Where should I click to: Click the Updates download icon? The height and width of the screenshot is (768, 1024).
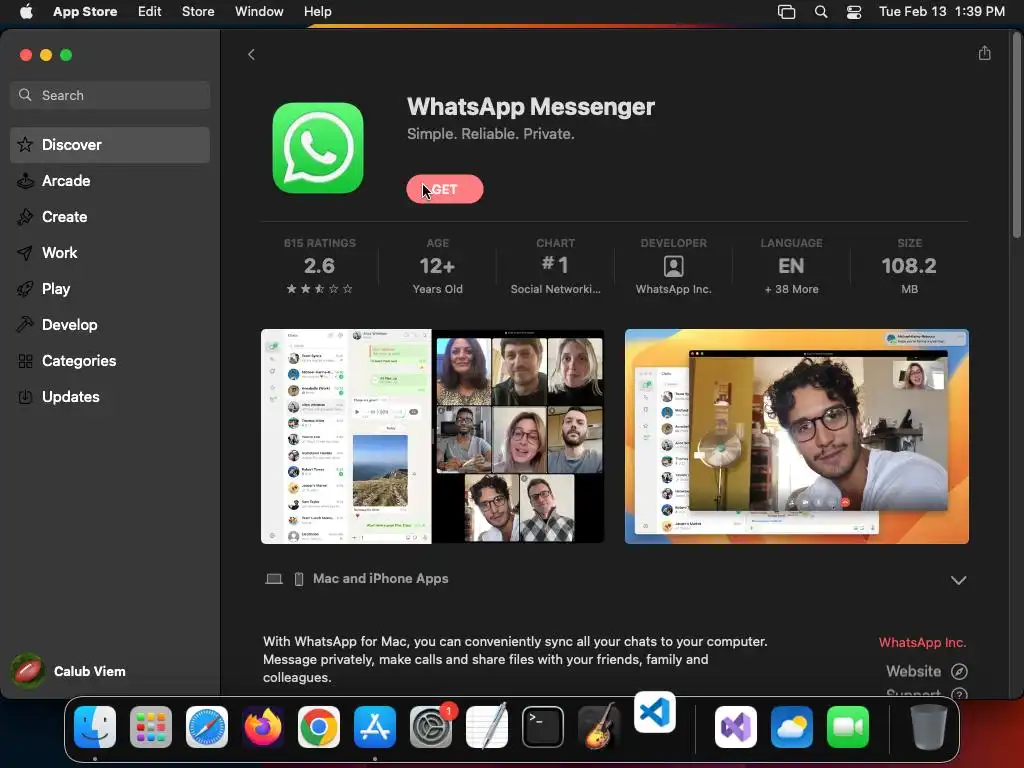(25, 396)
